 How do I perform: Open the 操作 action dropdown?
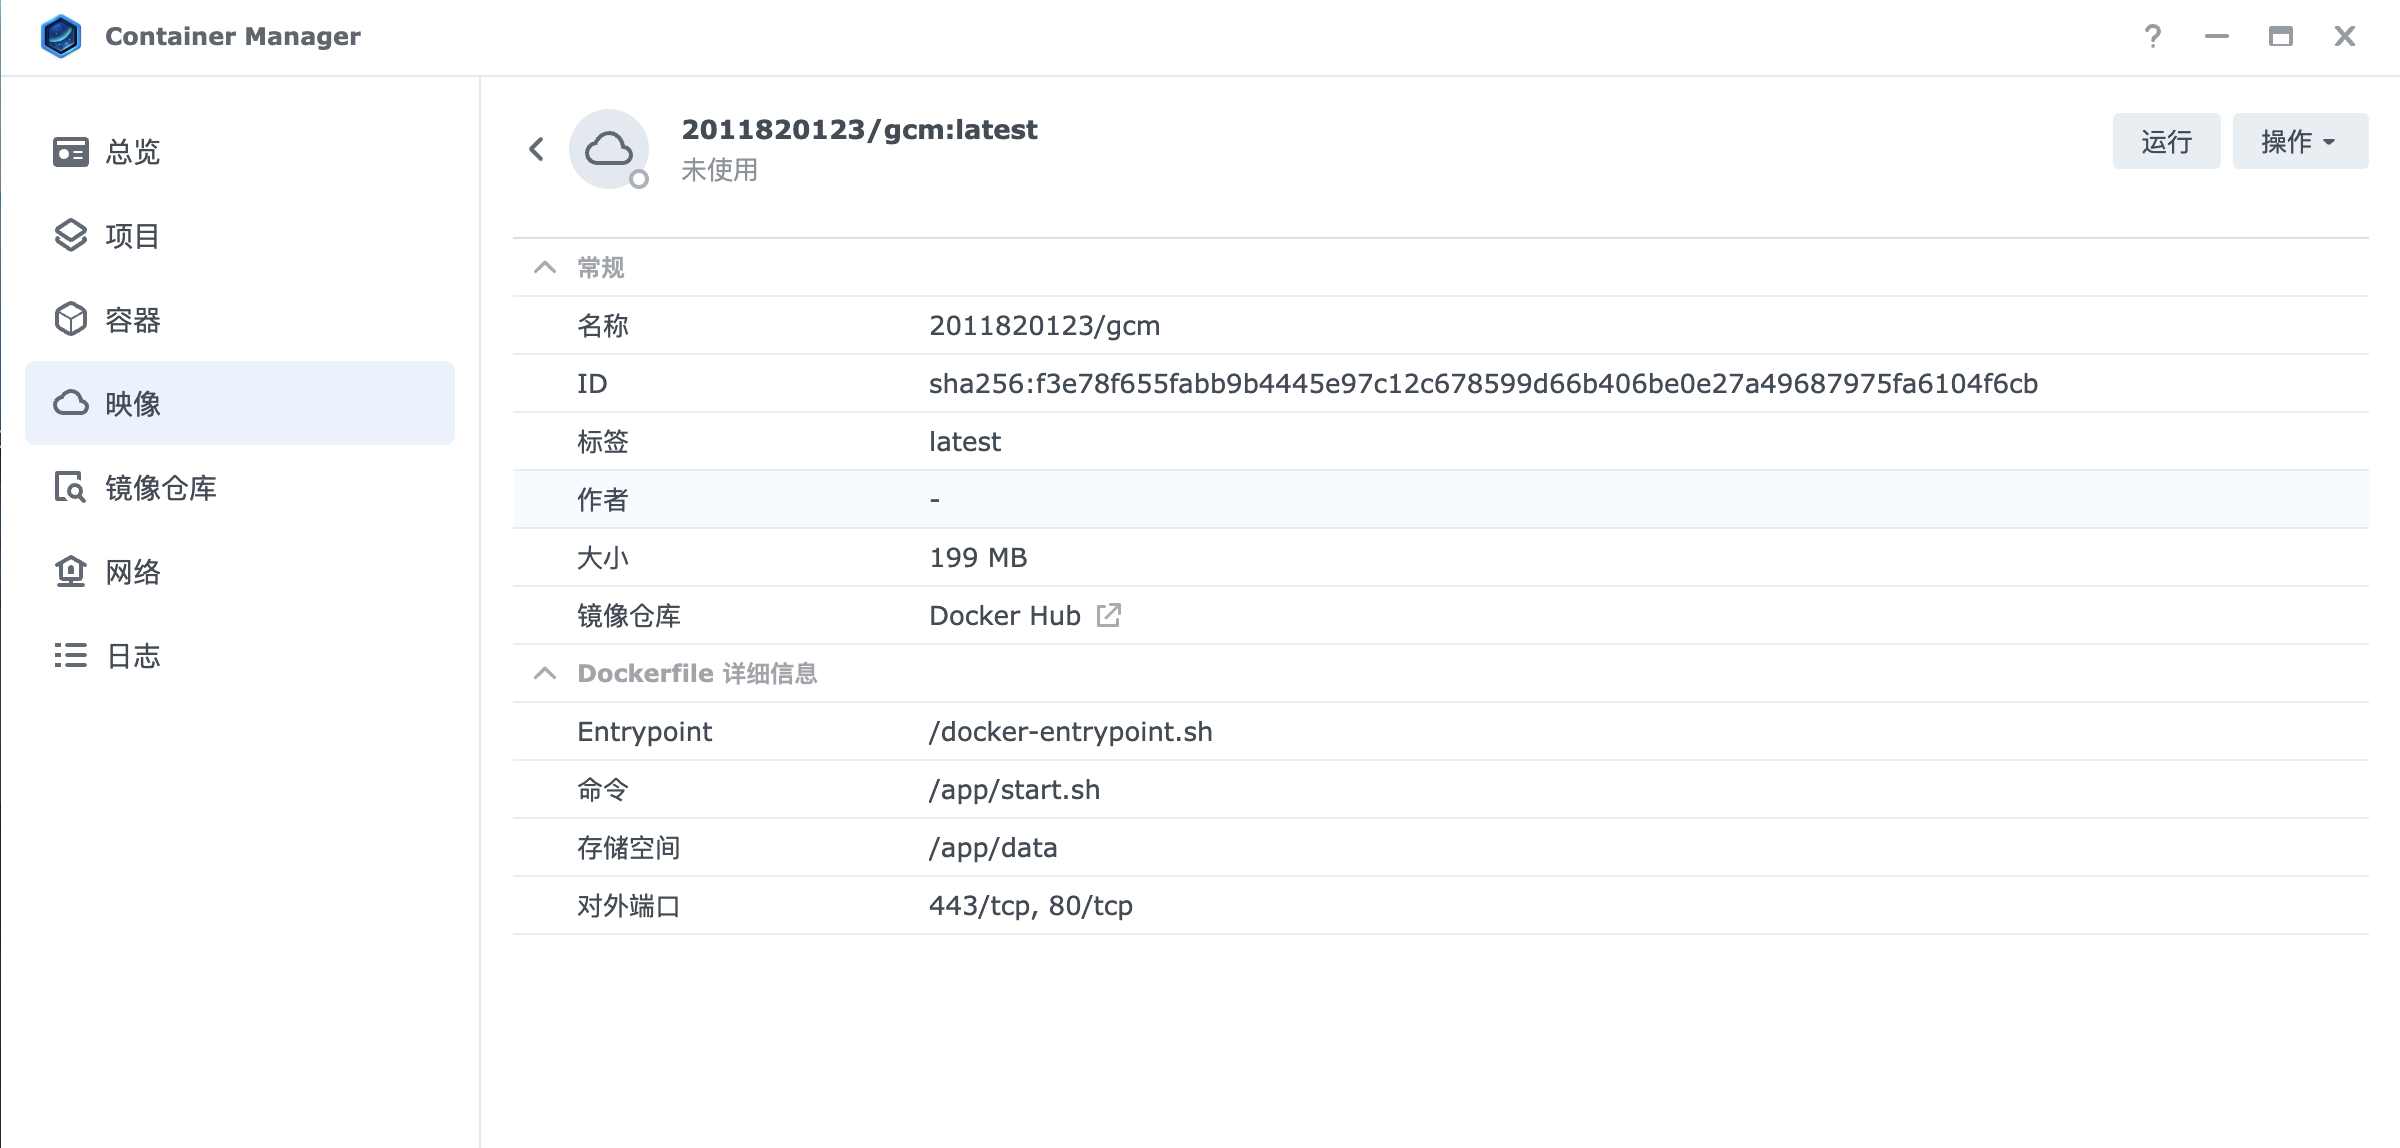coord(2299,142)
